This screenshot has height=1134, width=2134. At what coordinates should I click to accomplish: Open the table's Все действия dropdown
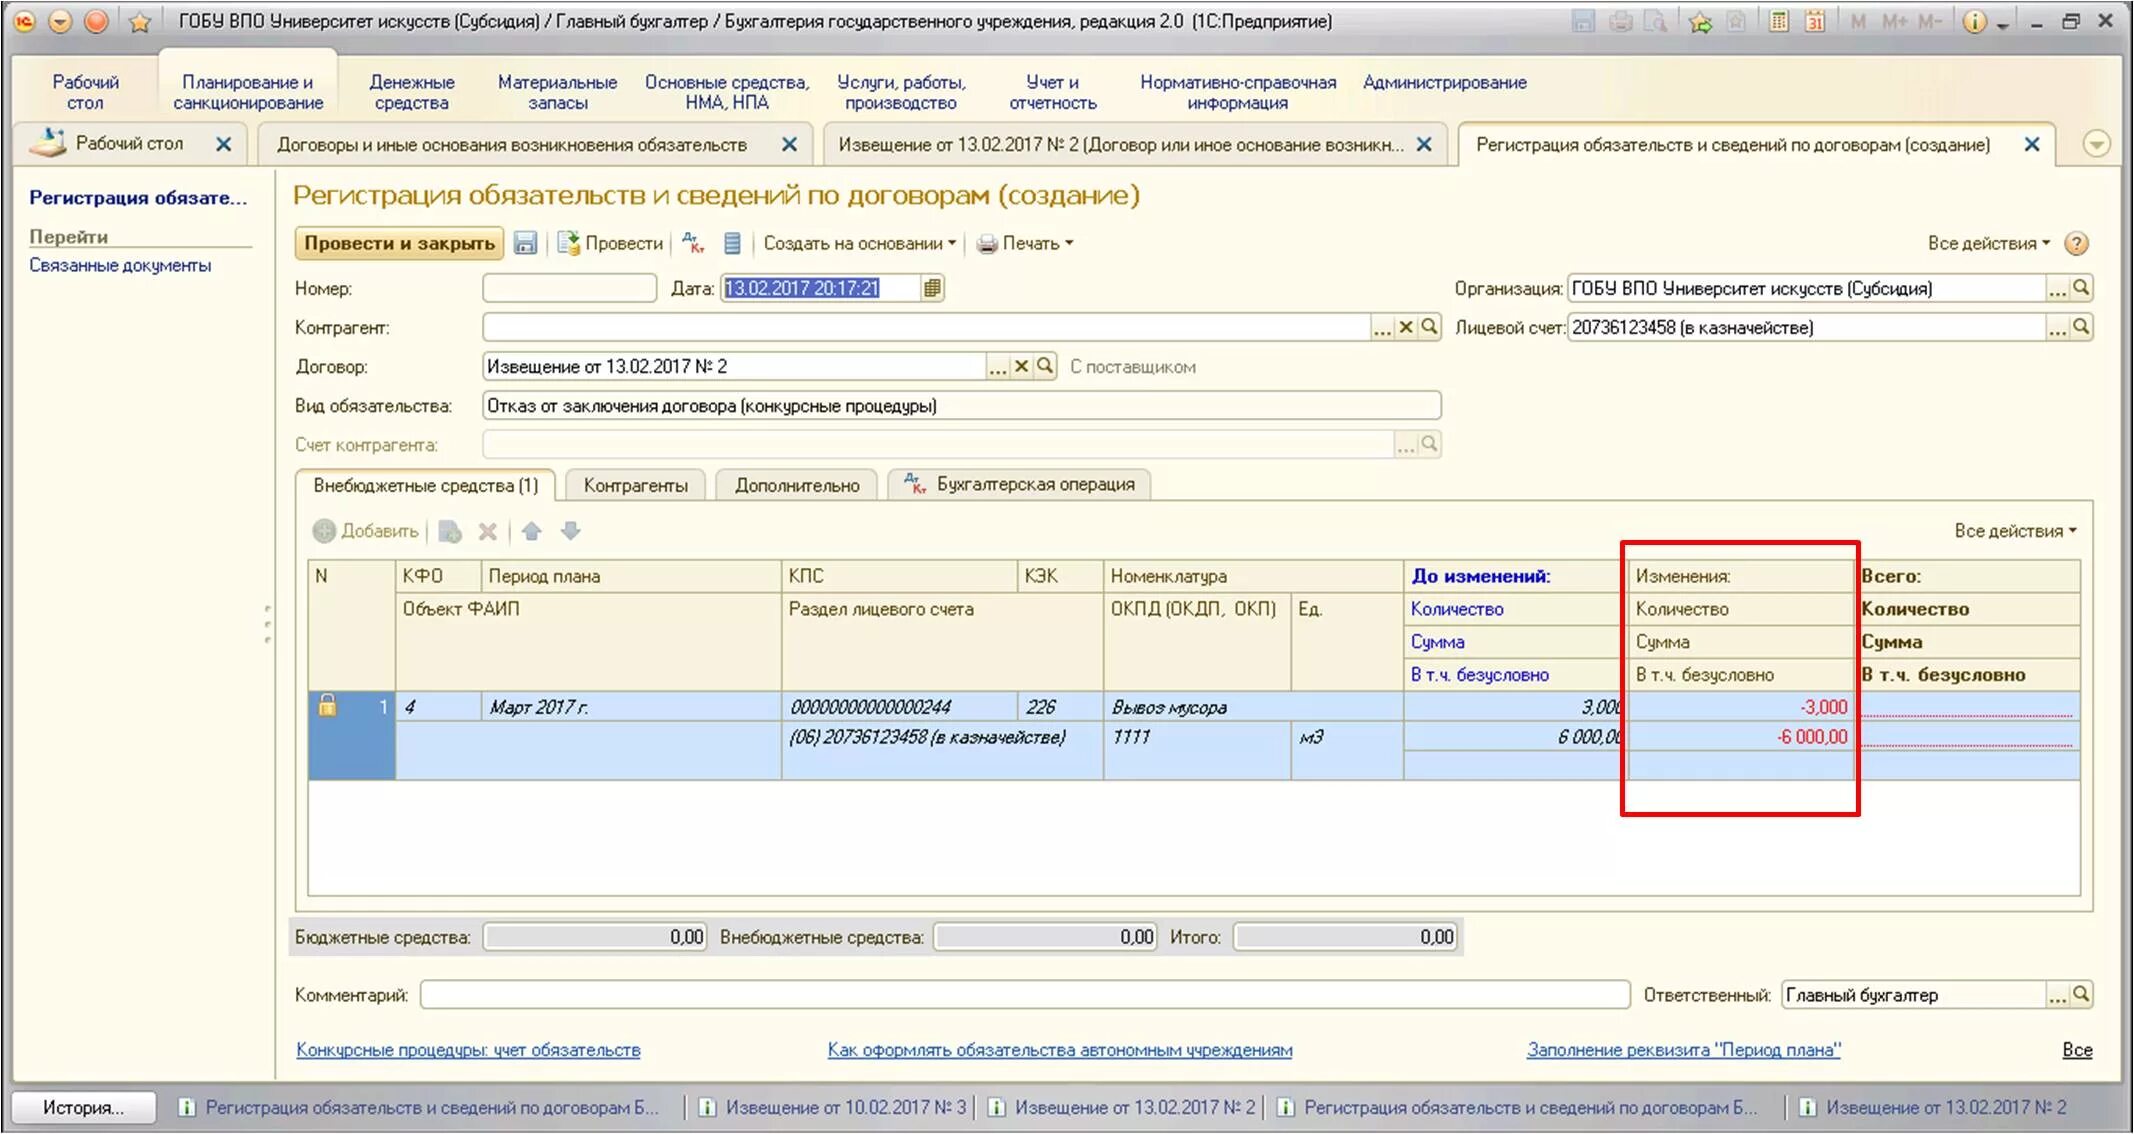[2016, 531]
